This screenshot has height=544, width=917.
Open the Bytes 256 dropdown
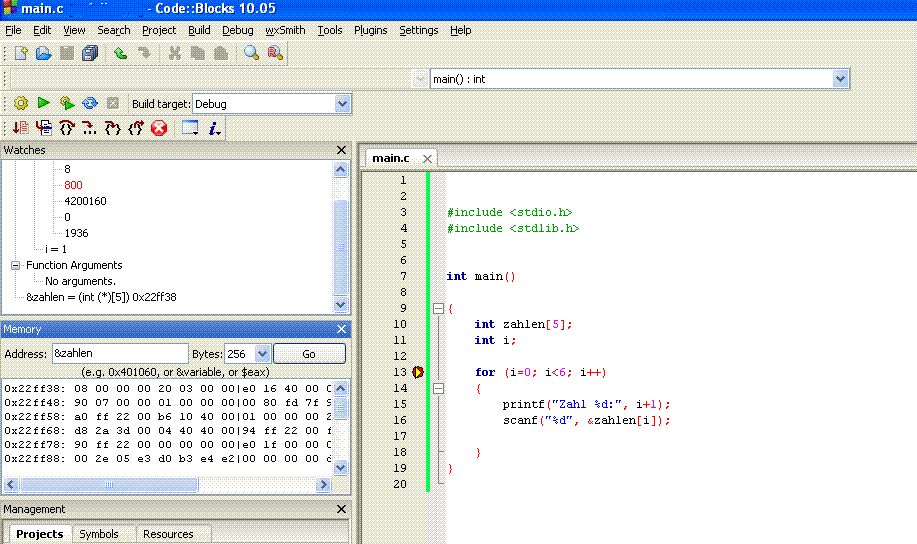pyautogui.click(x=262, y=354)
